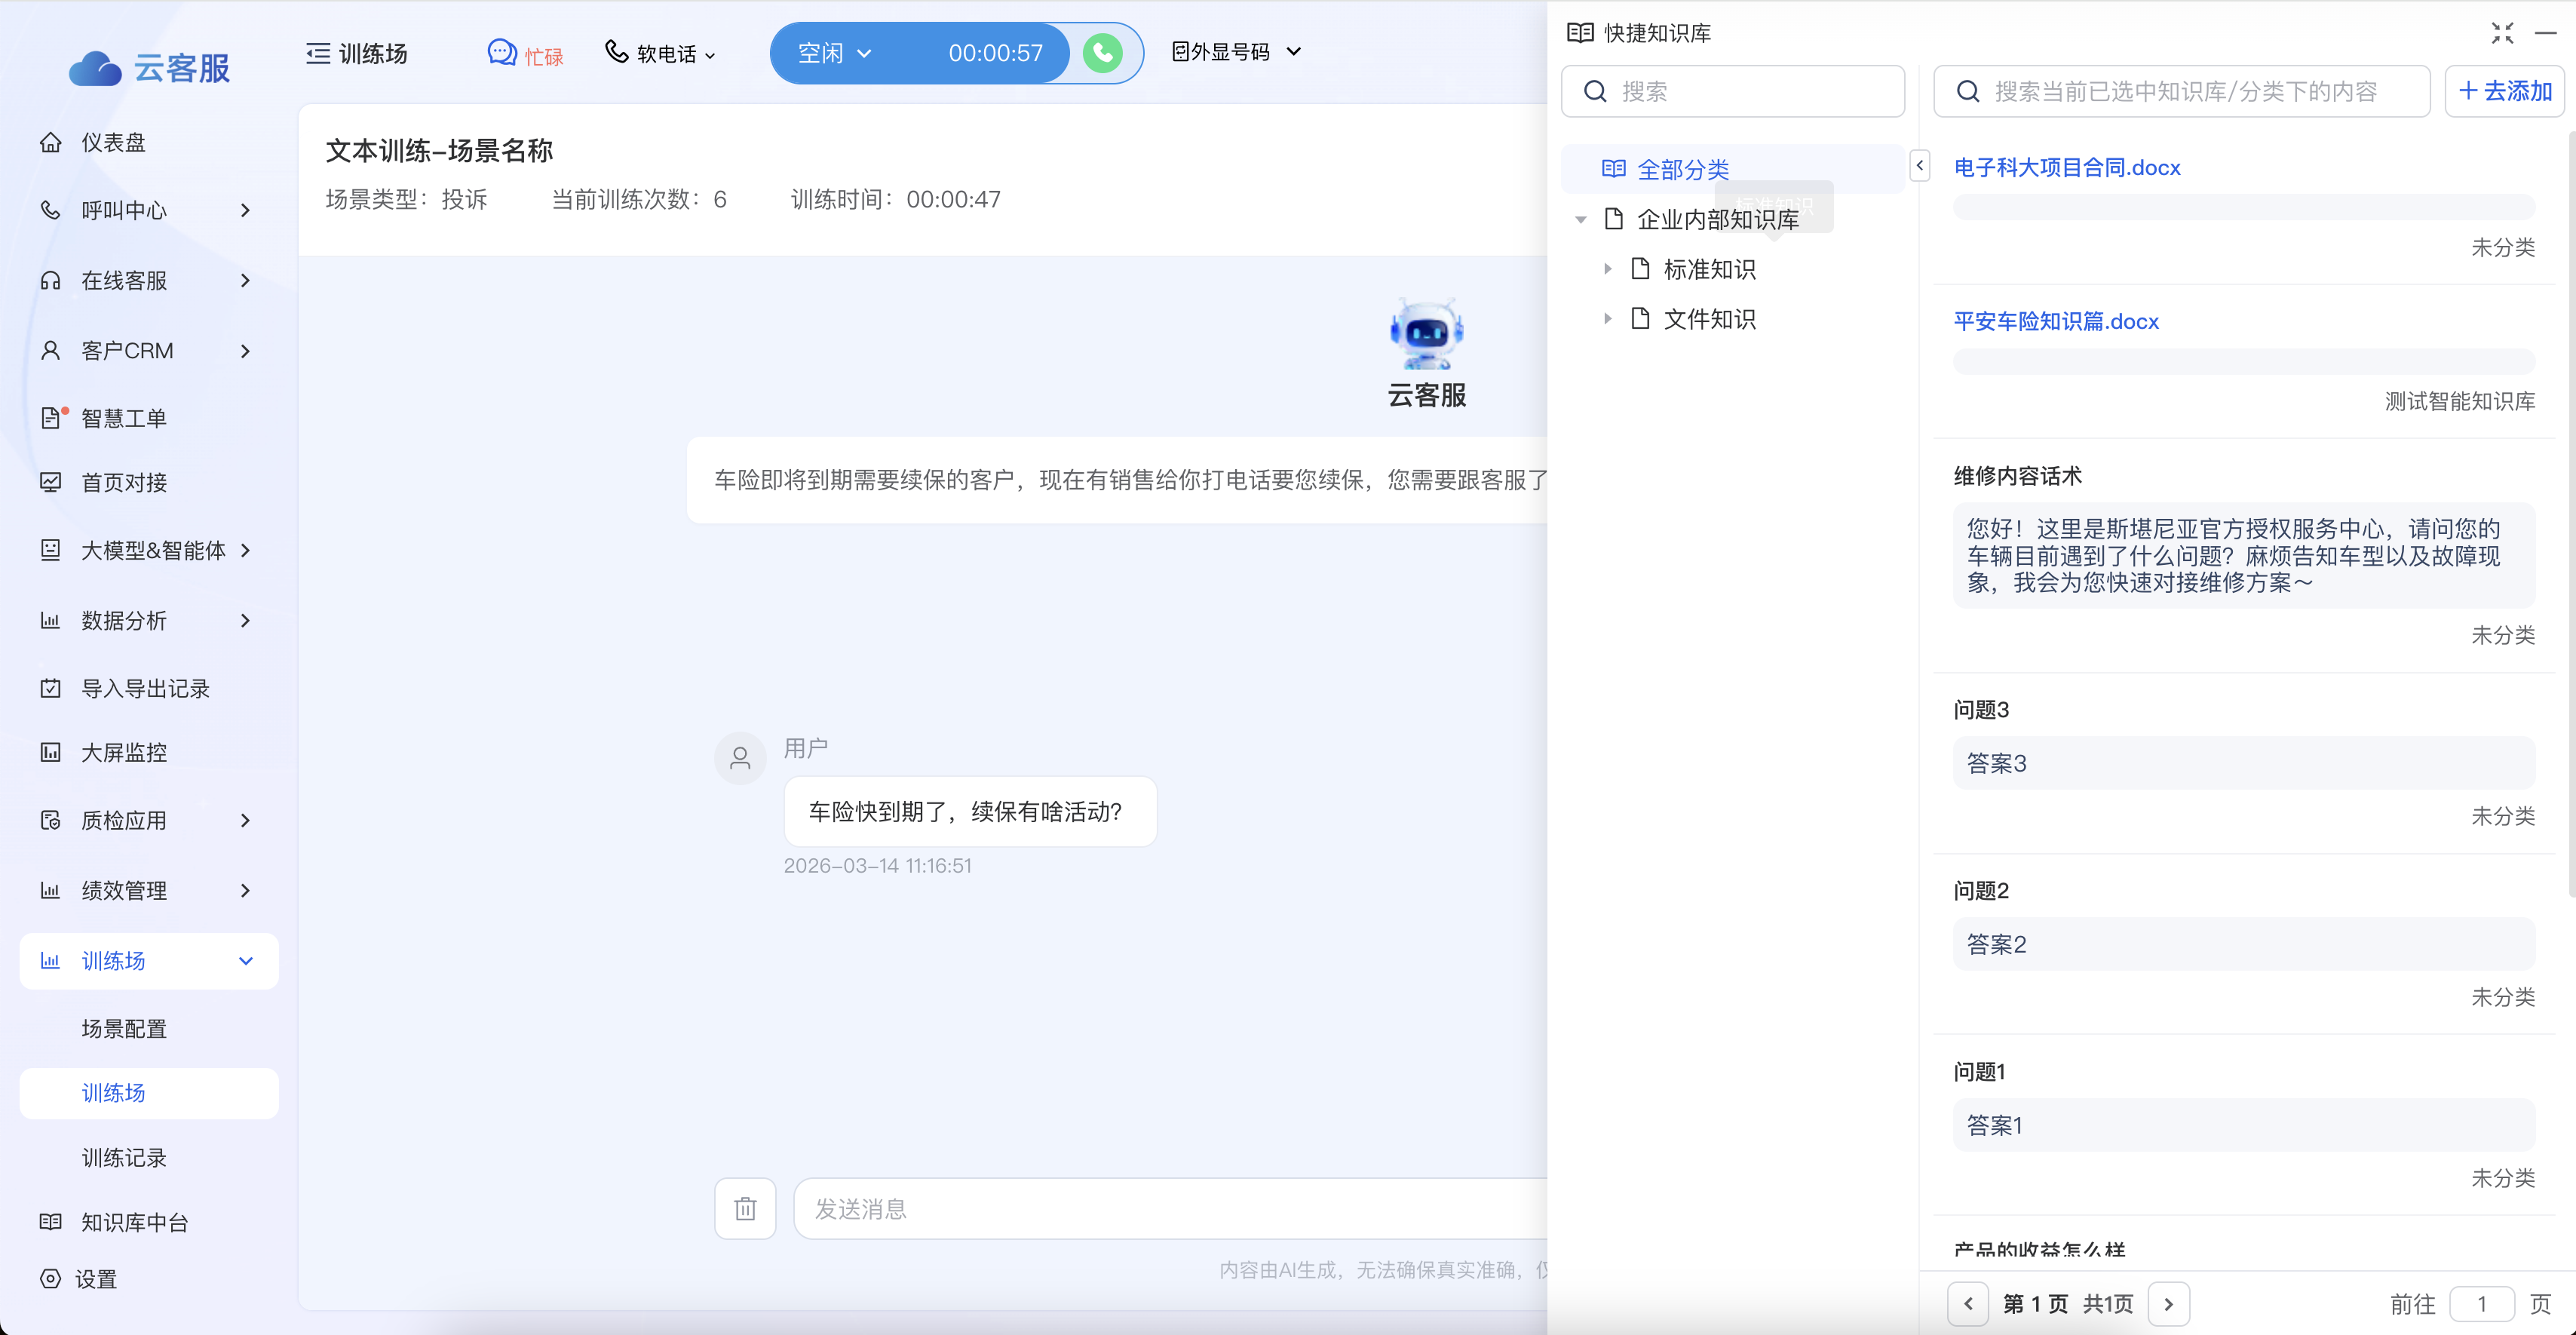This screenshot has width=2576, height=1335.
Task: Open 设置 gear item in sidebar
Action: (96, 1279)
